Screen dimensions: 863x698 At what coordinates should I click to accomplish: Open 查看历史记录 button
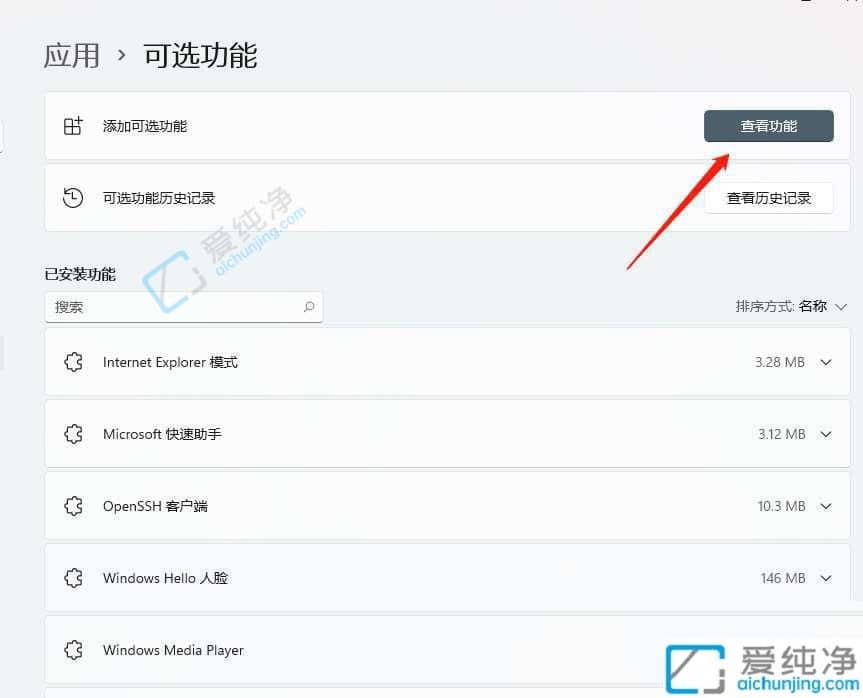click(768, 198)
